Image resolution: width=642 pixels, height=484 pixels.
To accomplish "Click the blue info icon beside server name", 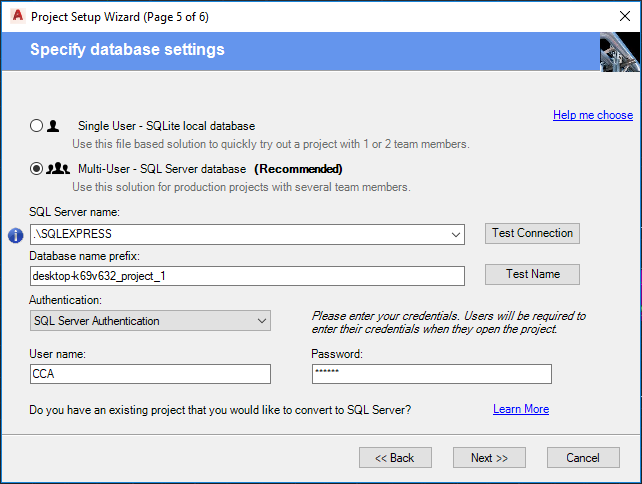I will tap(15, 235).
